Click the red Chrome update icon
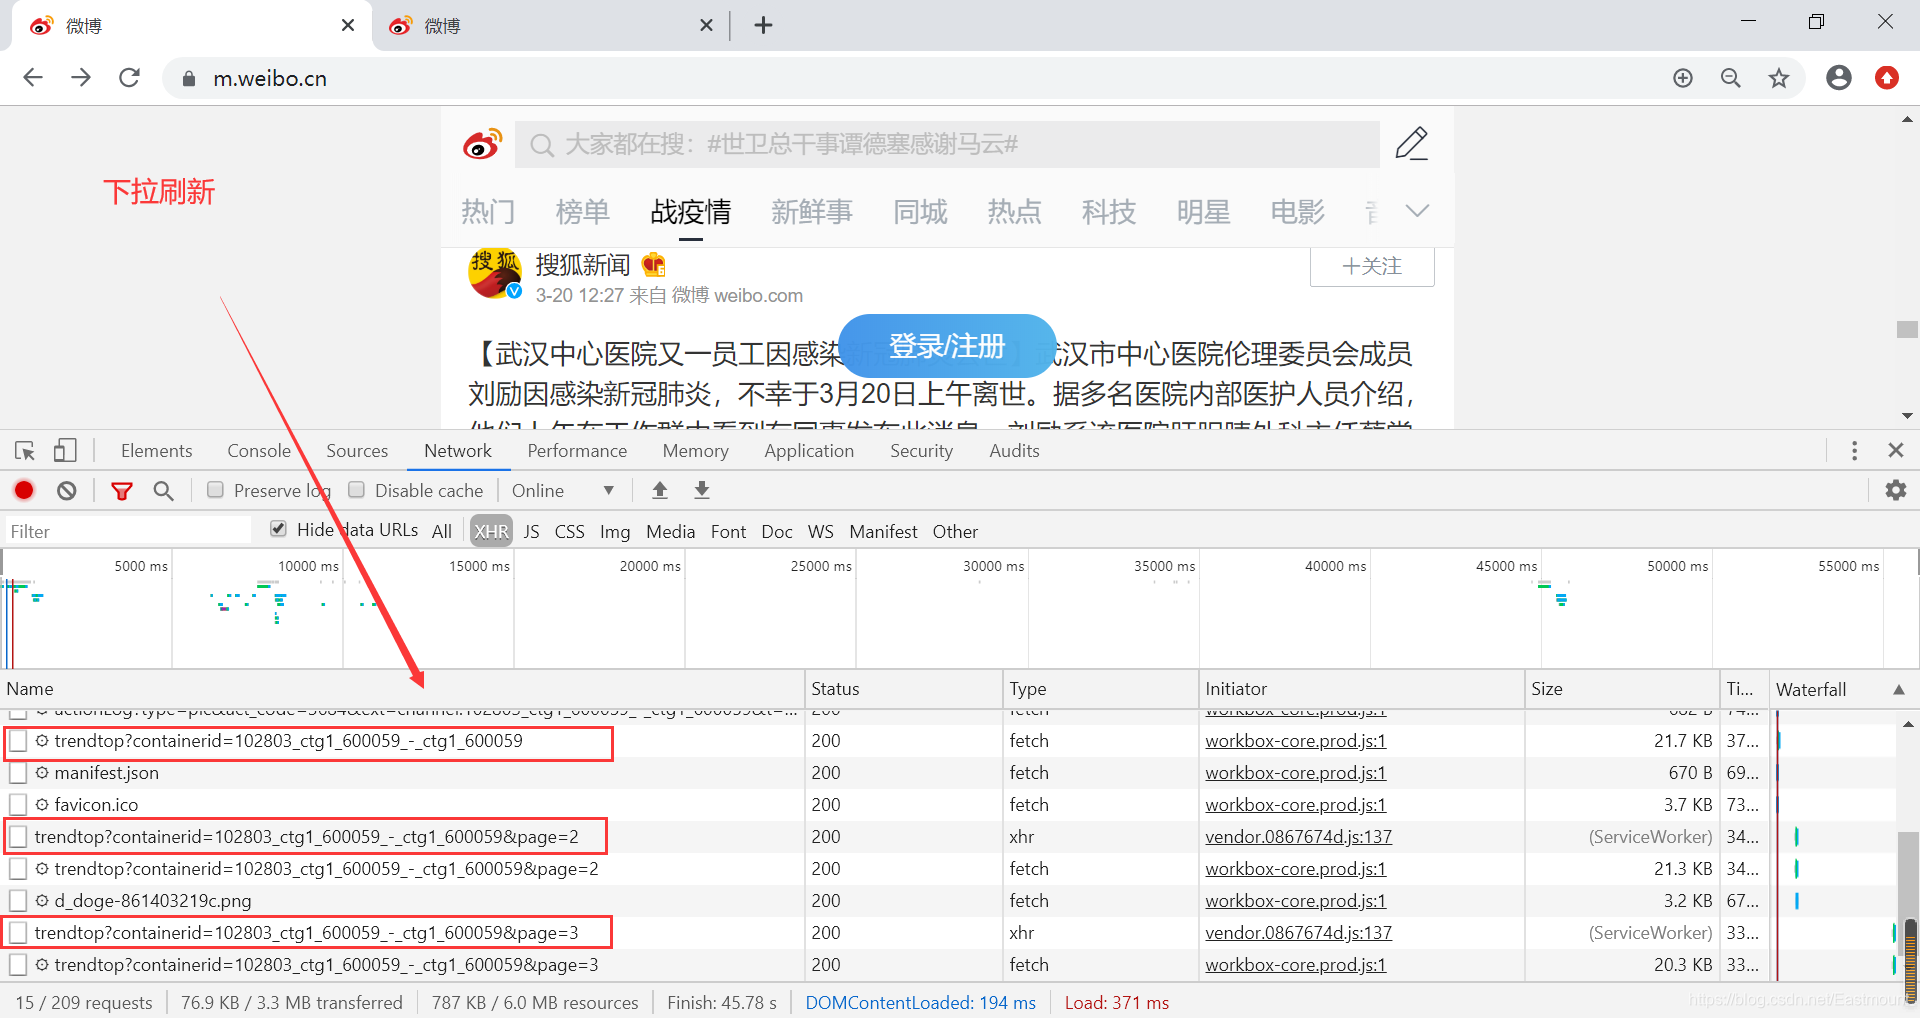This screenshot has width=1920, height=1018. 1886,78
